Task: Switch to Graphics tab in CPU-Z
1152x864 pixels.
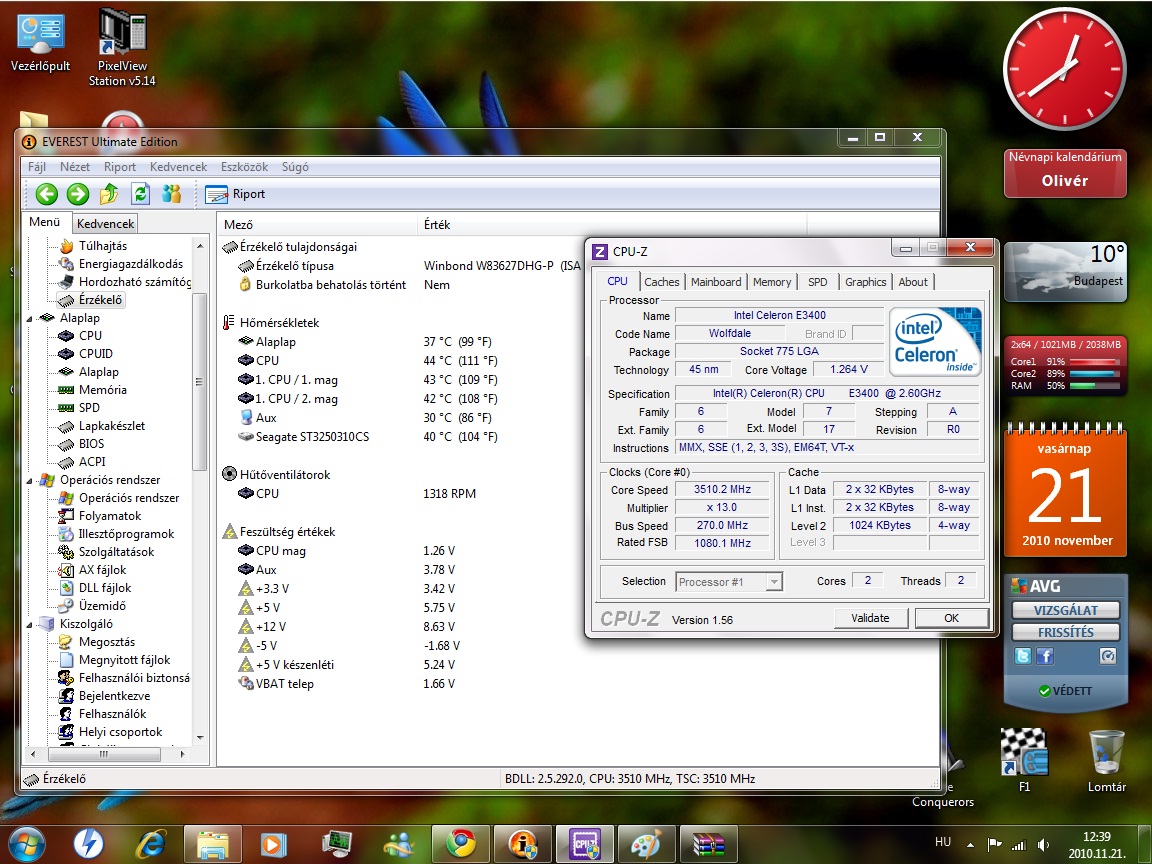Action: (x=865, y=282)
